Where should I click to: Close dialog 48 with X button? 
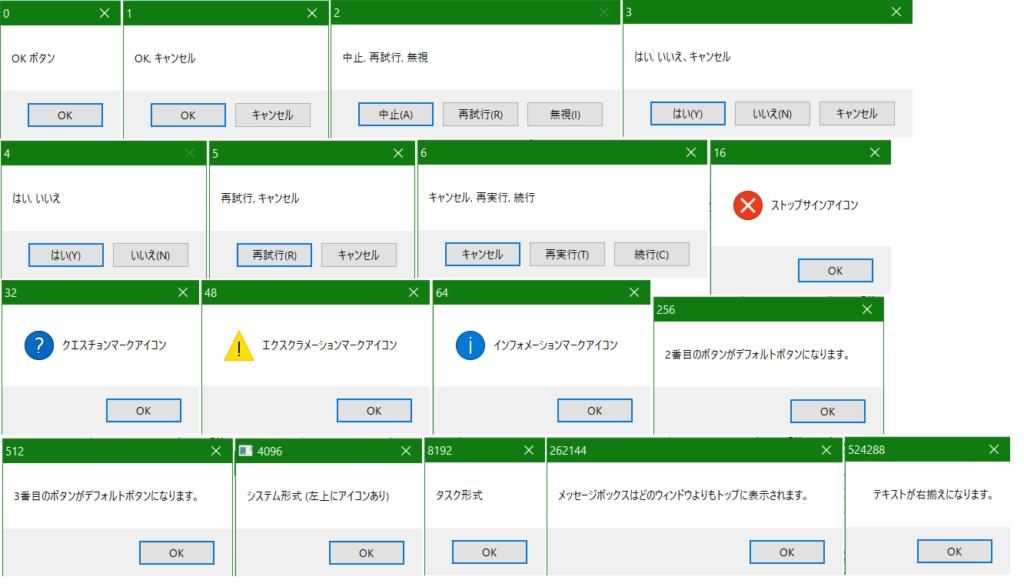point(413,293)
